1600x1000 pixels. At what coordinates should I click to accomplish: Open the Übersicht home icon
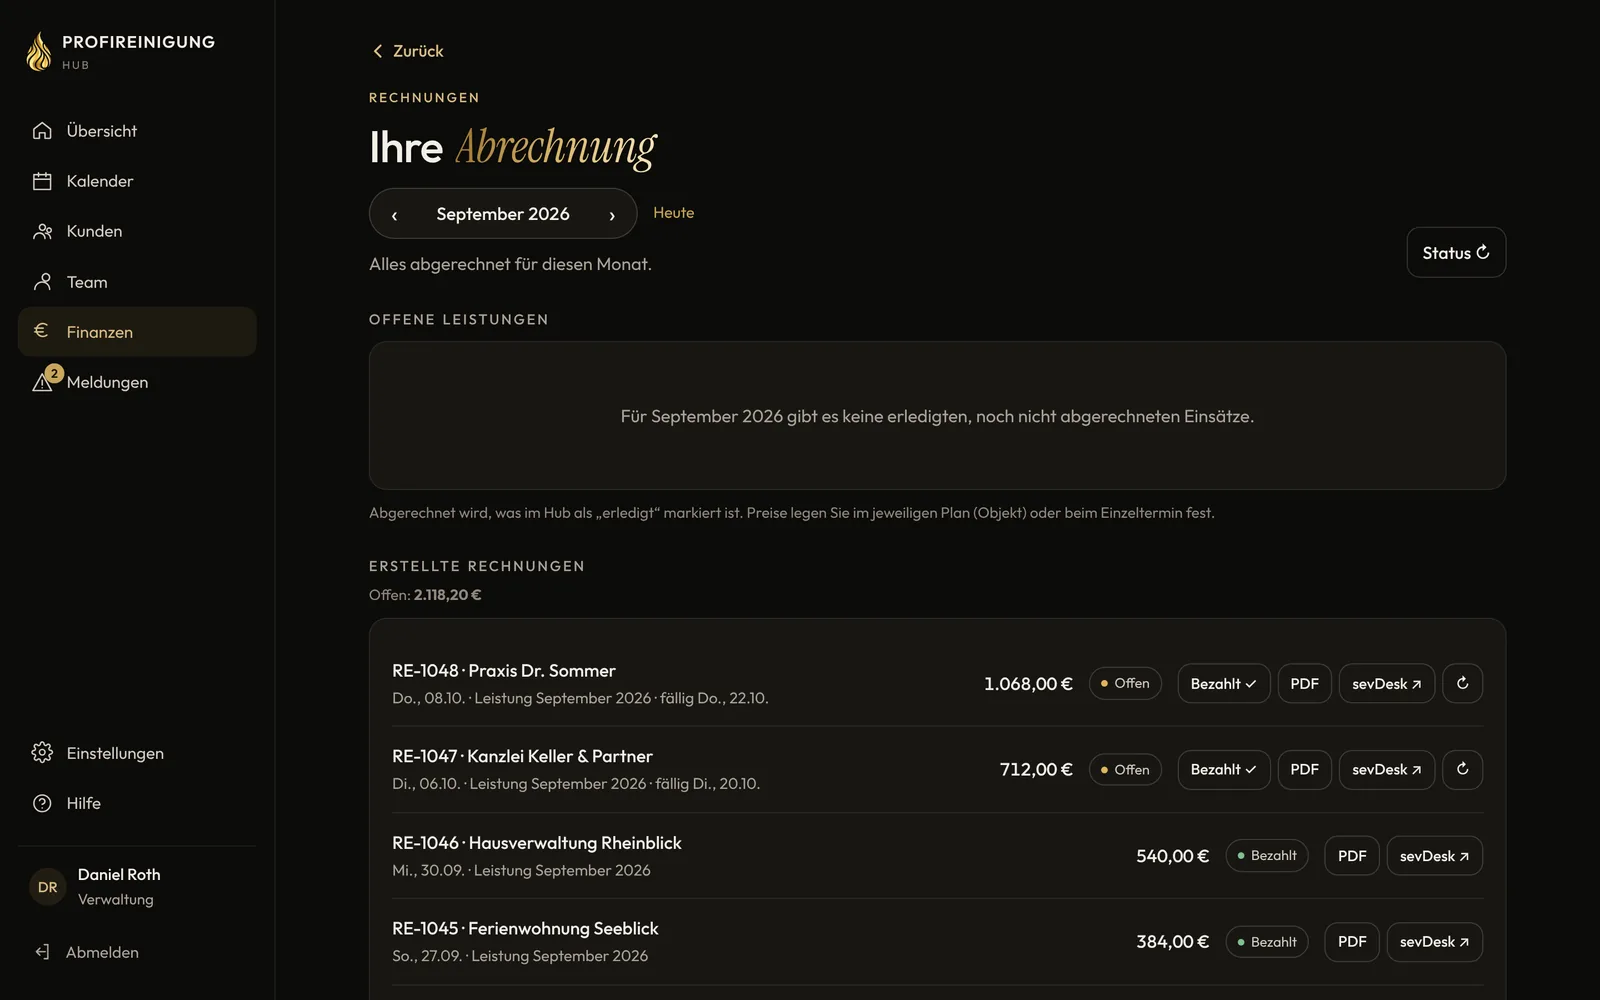42,131
